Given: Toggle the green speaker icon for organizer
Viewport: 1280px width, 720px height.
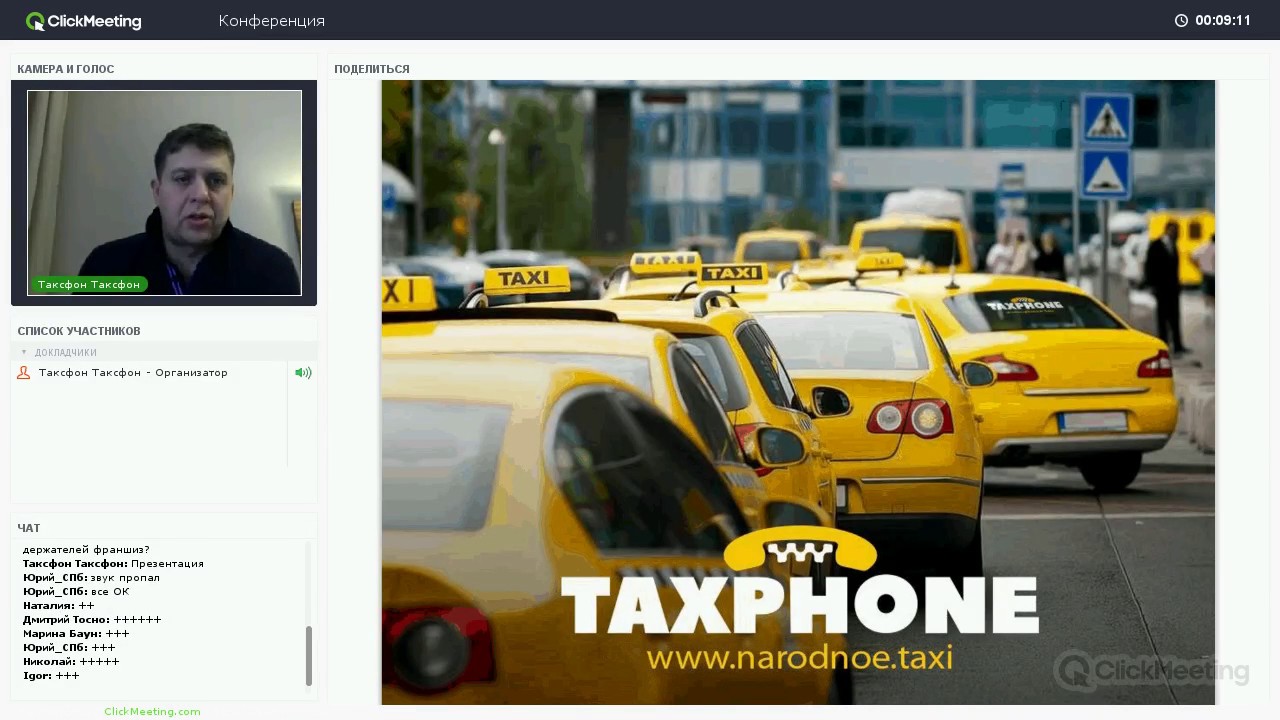Looking at the screenshot, I should (x=303, y=373).
